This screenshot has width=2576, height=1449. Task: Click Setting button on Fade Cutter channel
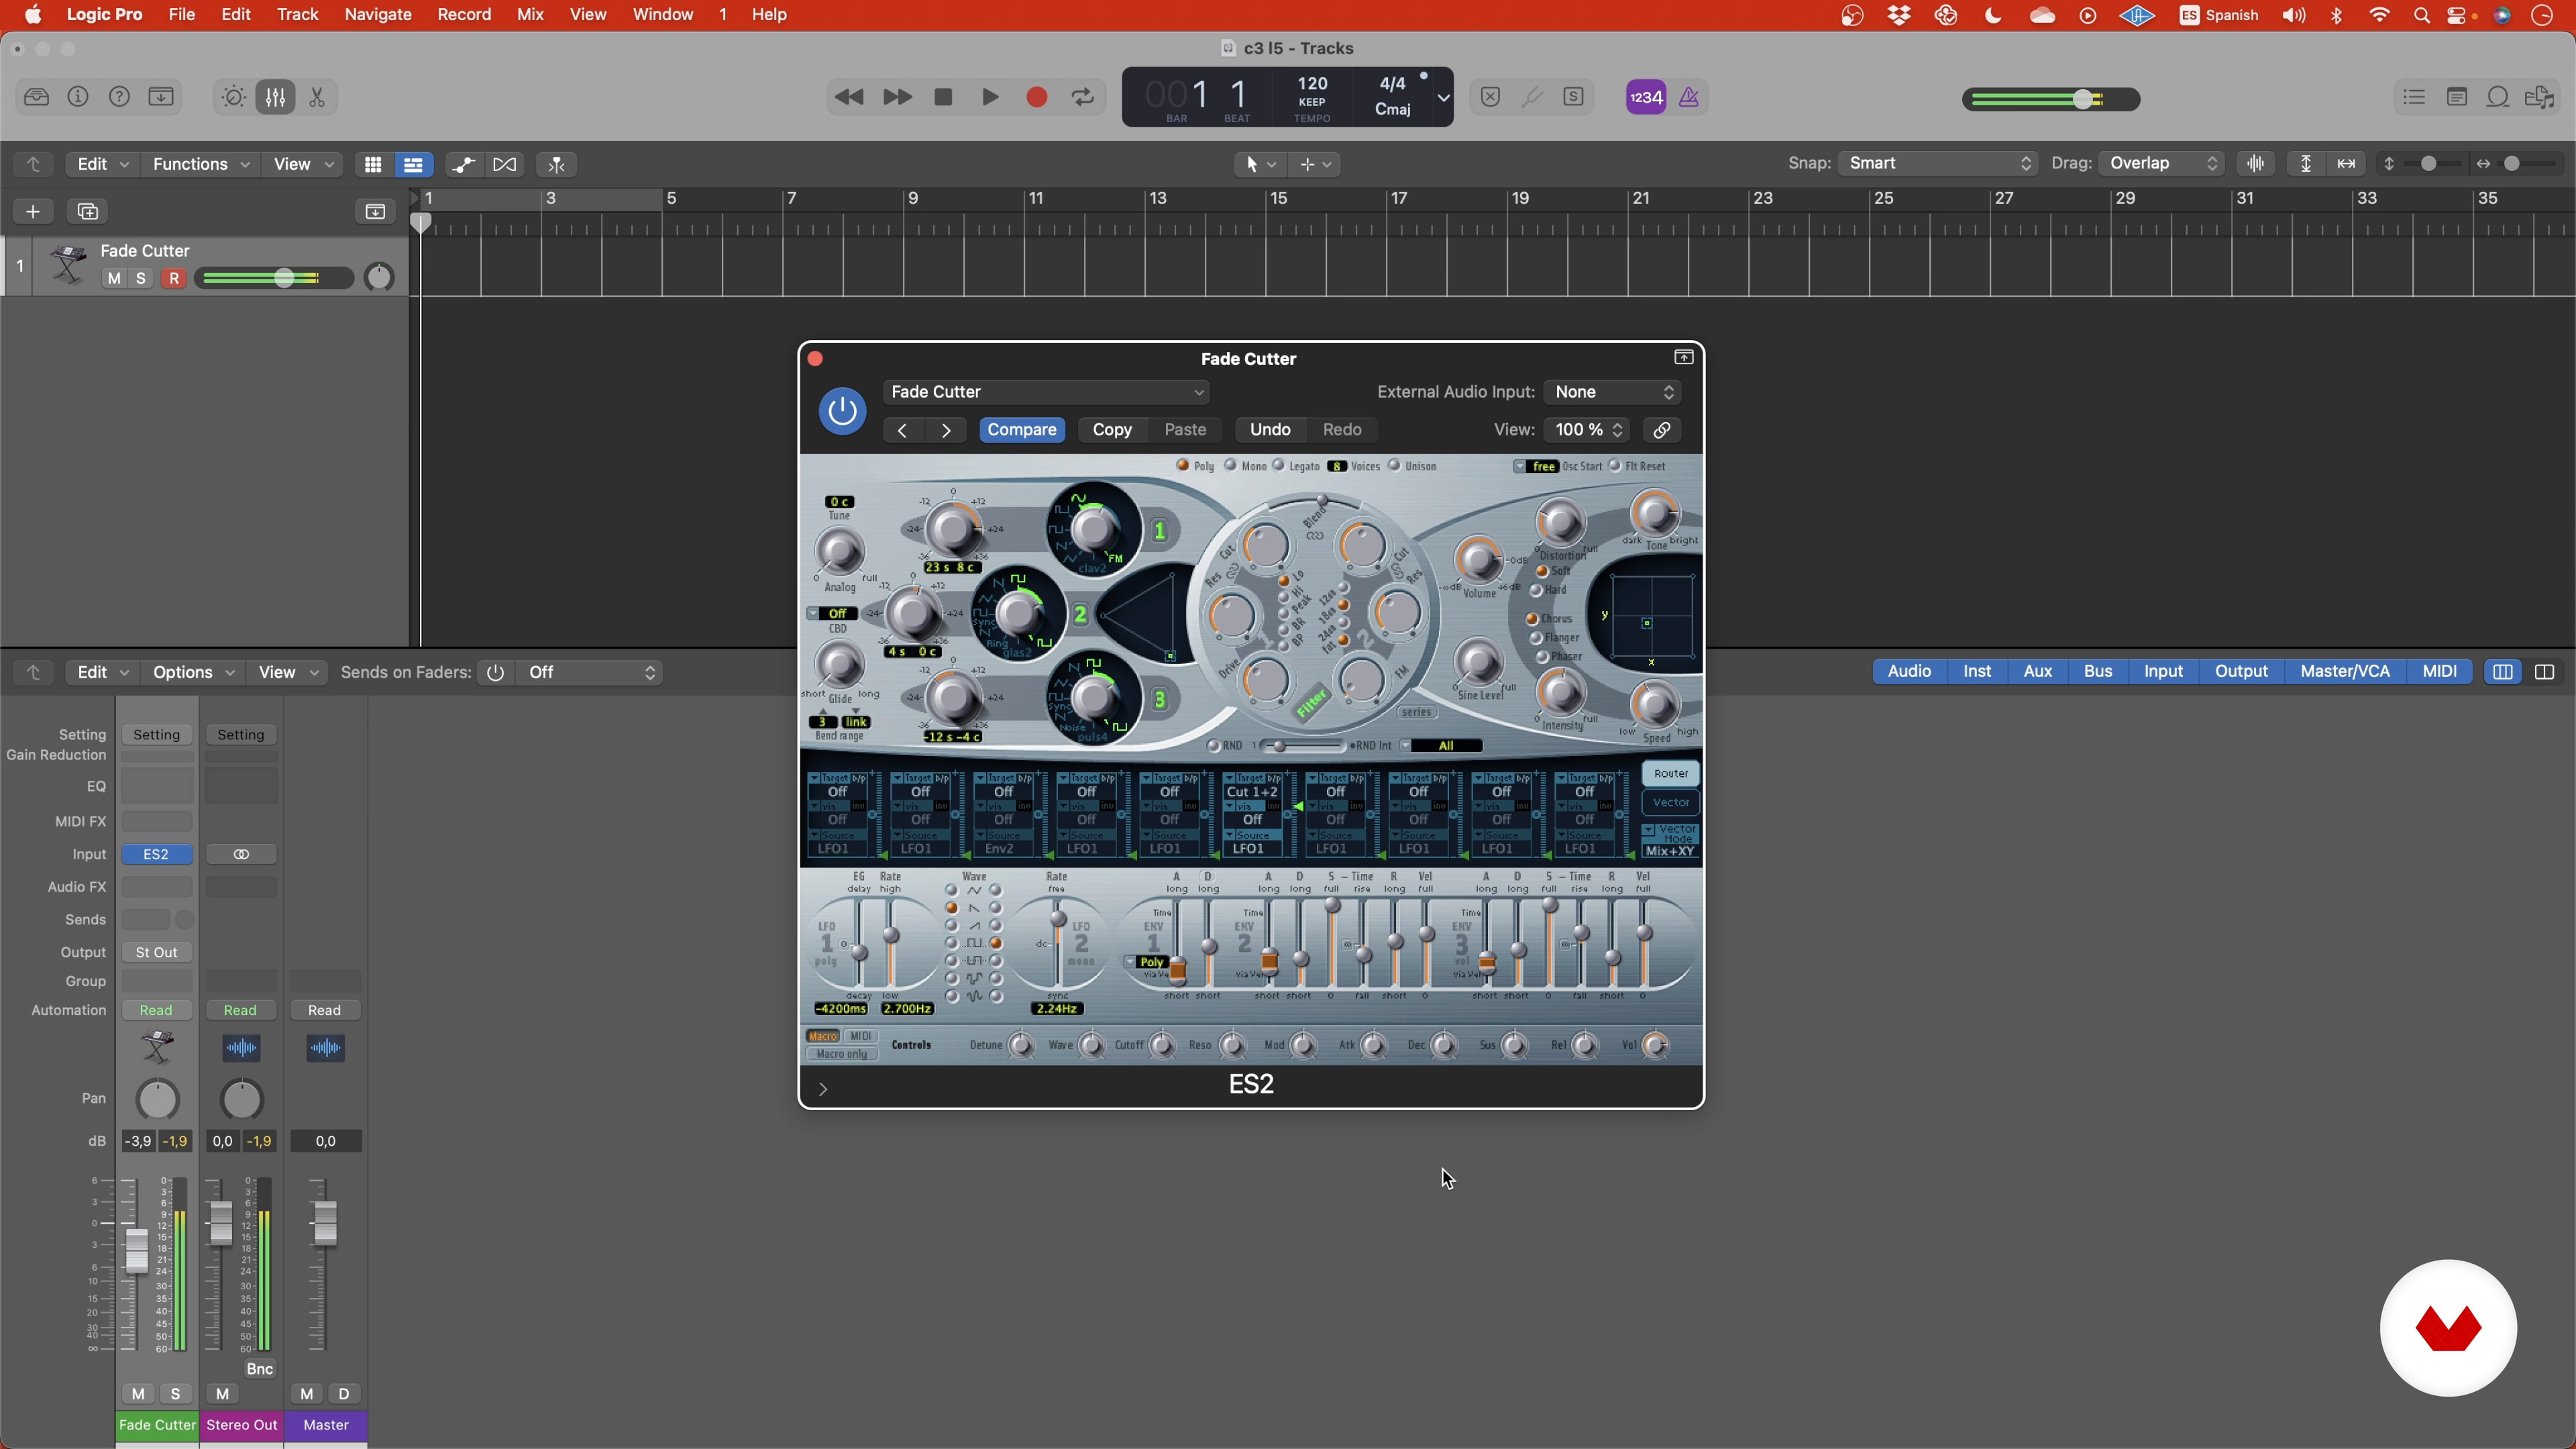coord(157,734)
